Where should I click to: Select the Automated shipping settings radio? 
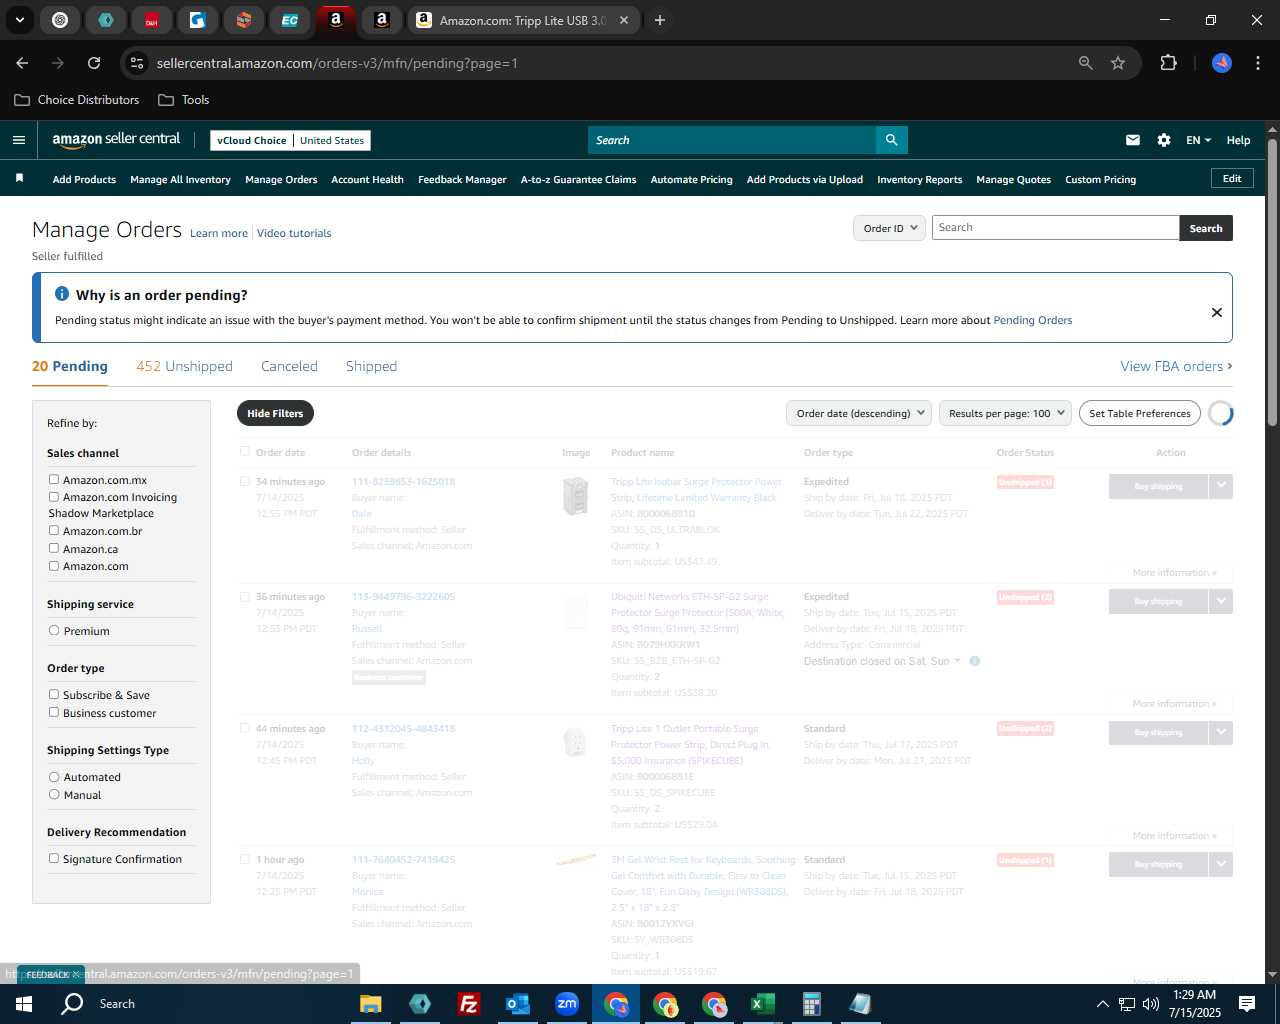54,777
